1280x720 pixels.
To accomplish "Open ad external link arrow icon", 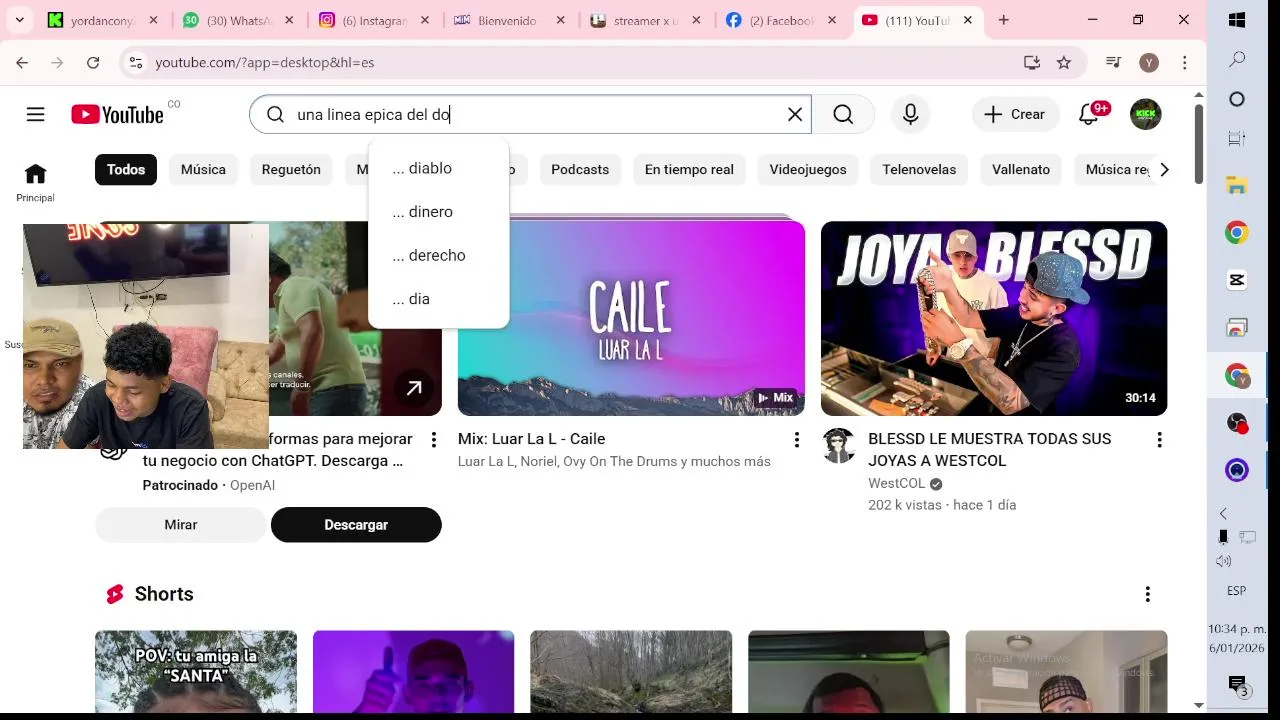I will tap(413, 388).
